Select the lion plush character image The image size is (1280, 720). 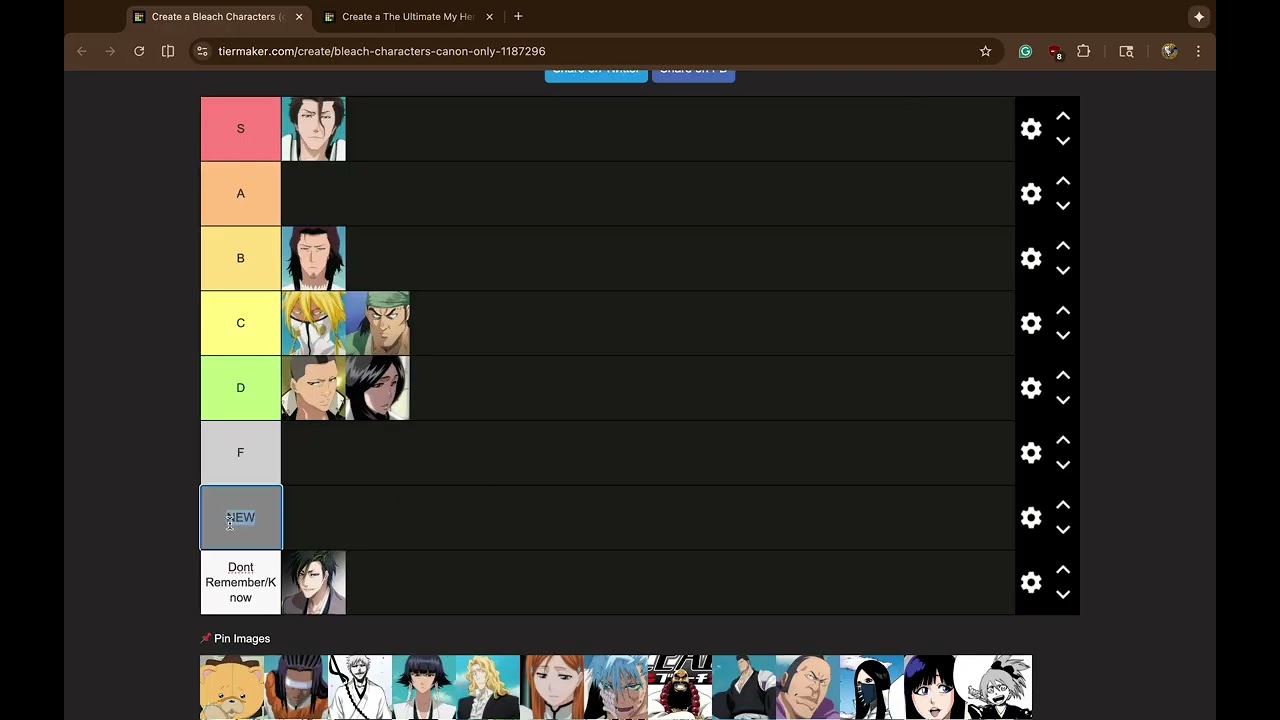pos(232,687)
